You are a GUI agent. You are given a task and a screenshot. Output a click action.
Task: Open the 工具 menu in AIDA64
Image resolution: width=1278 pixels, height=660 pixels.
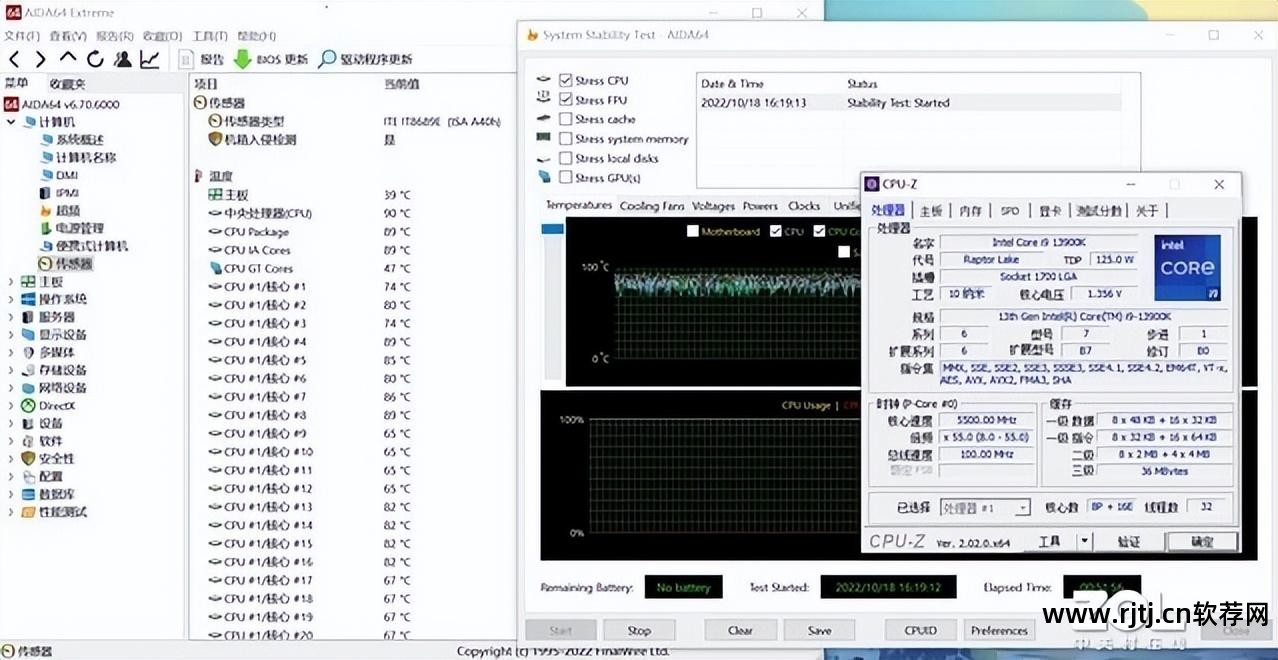point(209,36)
